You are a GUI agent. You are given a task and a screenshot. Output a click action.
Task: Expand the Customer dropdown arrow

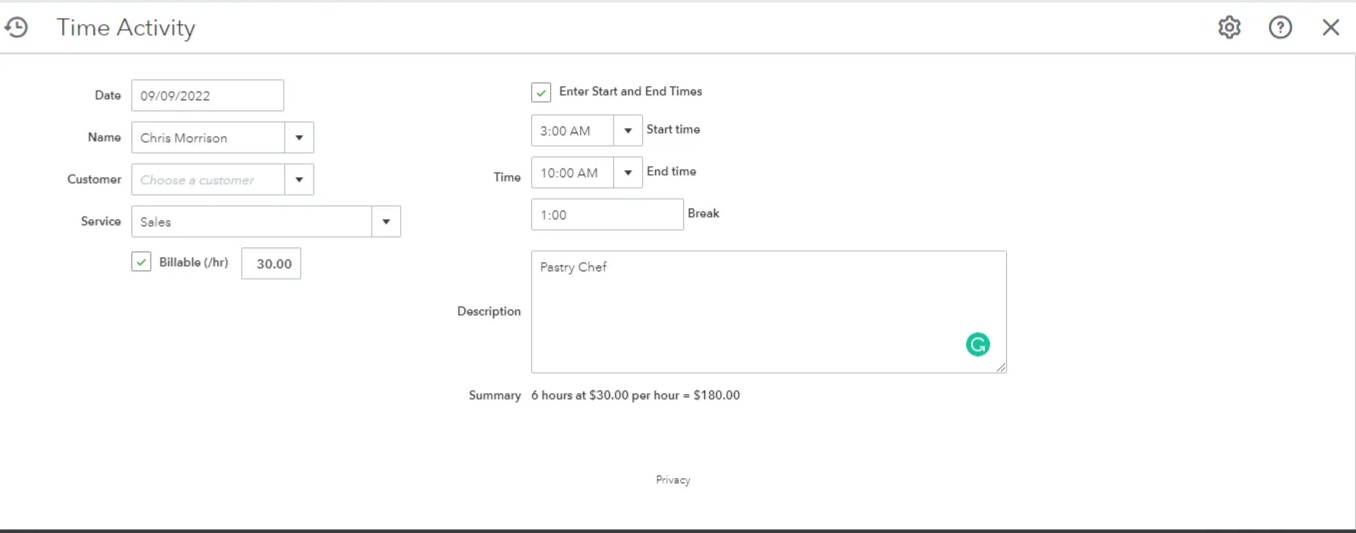(299, 180)
